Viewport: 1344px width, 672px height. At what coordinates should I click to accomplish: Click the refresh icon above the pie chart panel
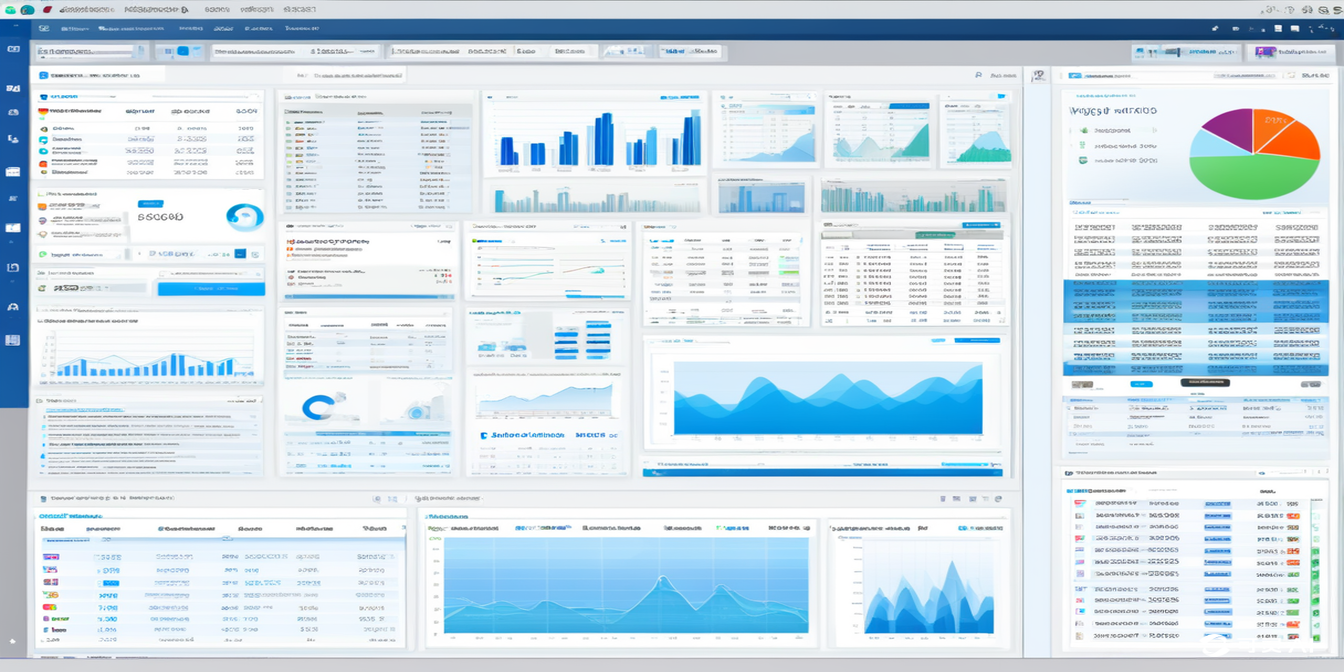point(1291,75)
